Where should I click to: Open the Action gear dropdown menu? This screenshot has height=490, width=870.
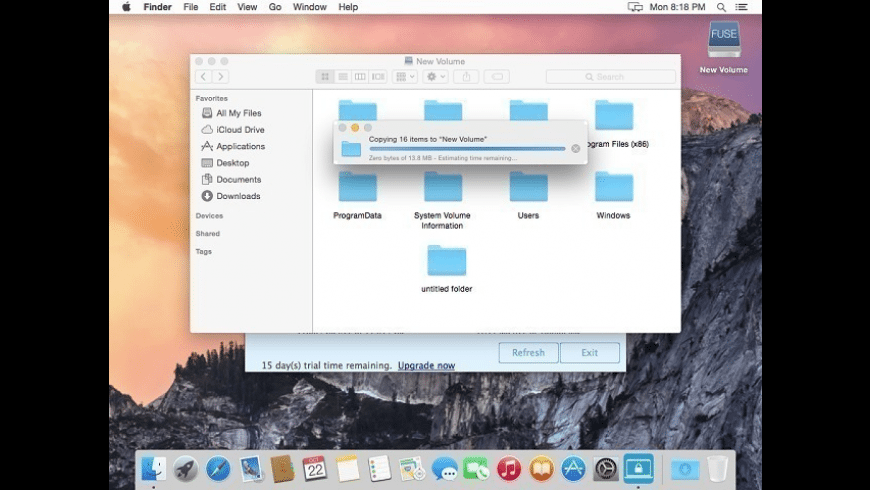(435, 76)
